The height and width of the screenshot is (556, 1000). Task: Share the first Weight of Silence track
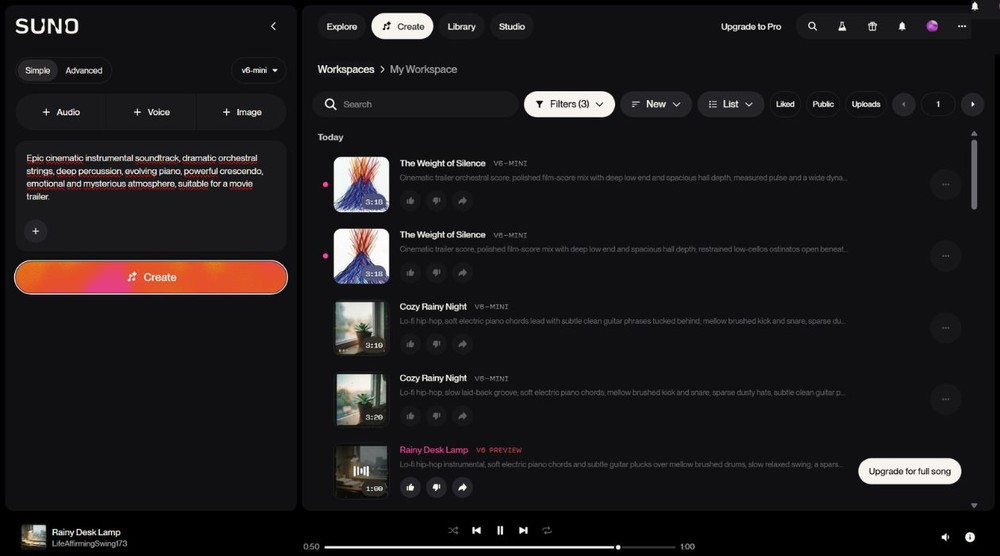(x=462, y=201)
